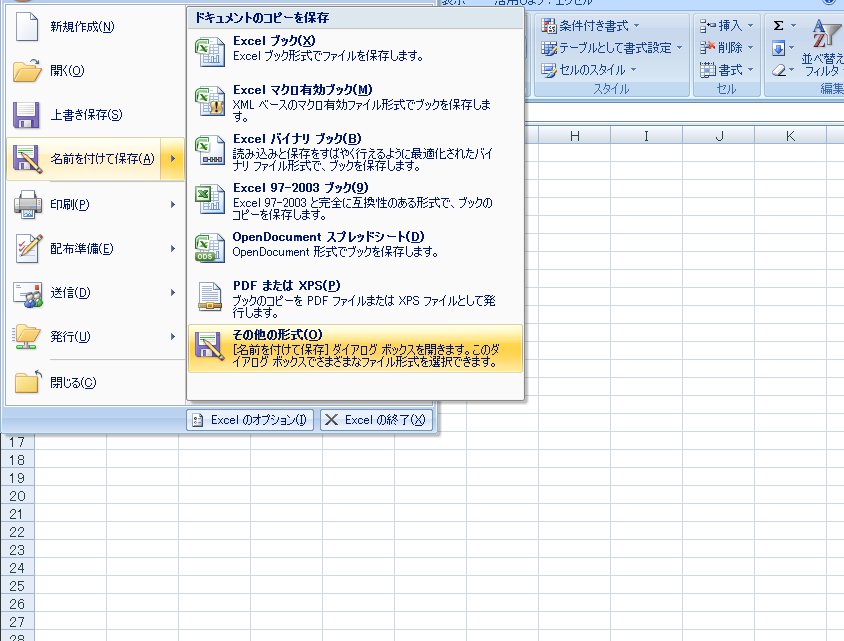Screen dimensions: 844x641
Task: Click the Excel バイナリ ブック icon
Action: click(210, 150)
